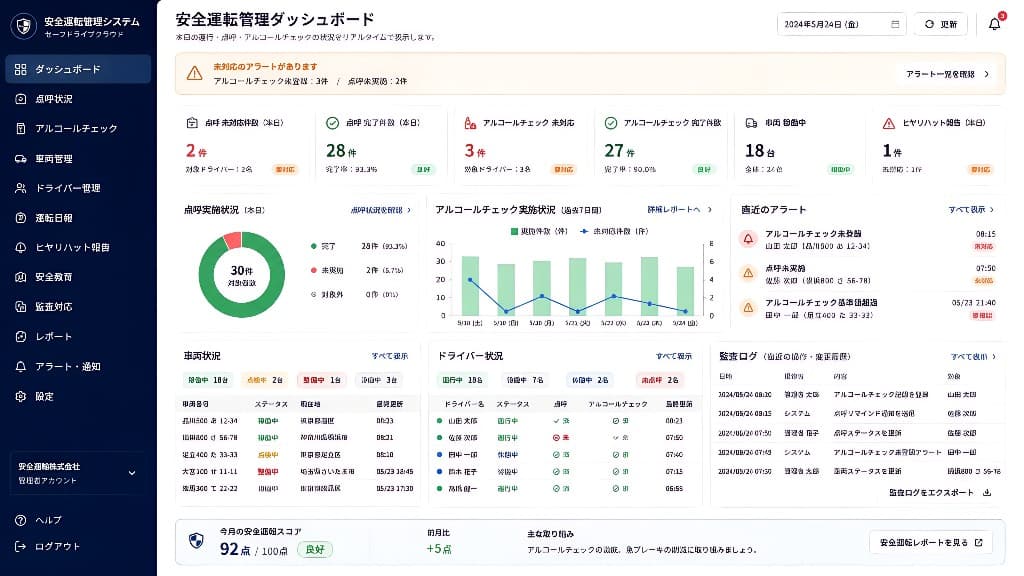
Task: Click the donut chart showing 30件
Action: (242, 275)
